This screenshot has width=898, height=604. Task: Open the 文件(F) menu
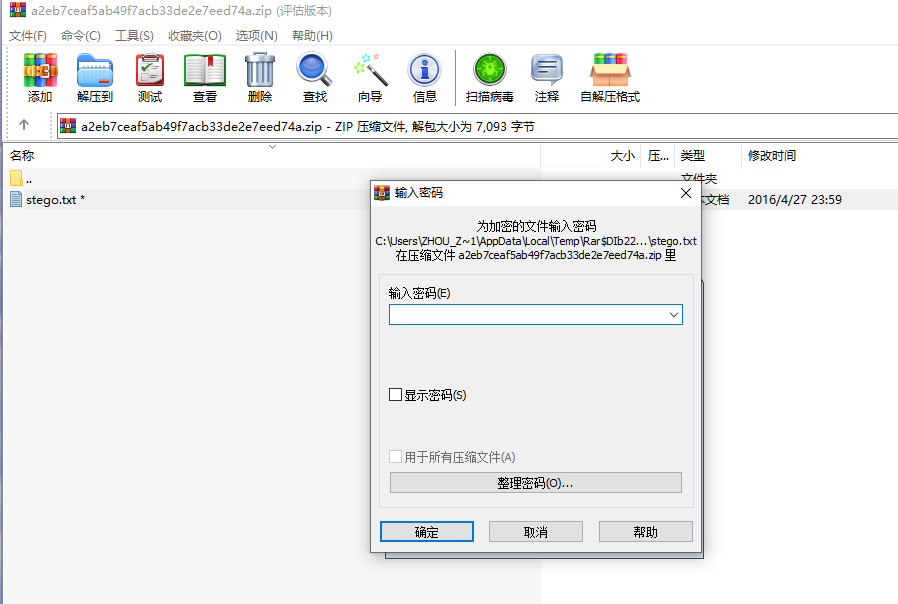pyautogui.click(x=27, y=35)
